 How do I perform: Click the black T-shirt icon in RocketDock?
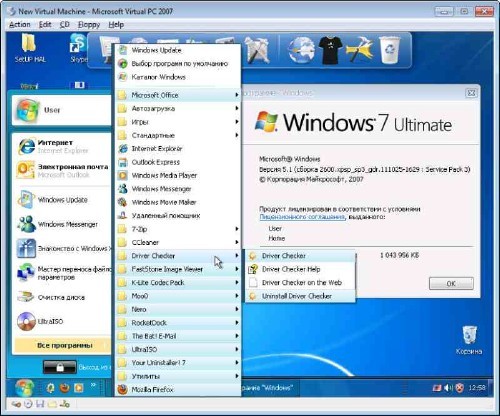(x=330, y=50)
